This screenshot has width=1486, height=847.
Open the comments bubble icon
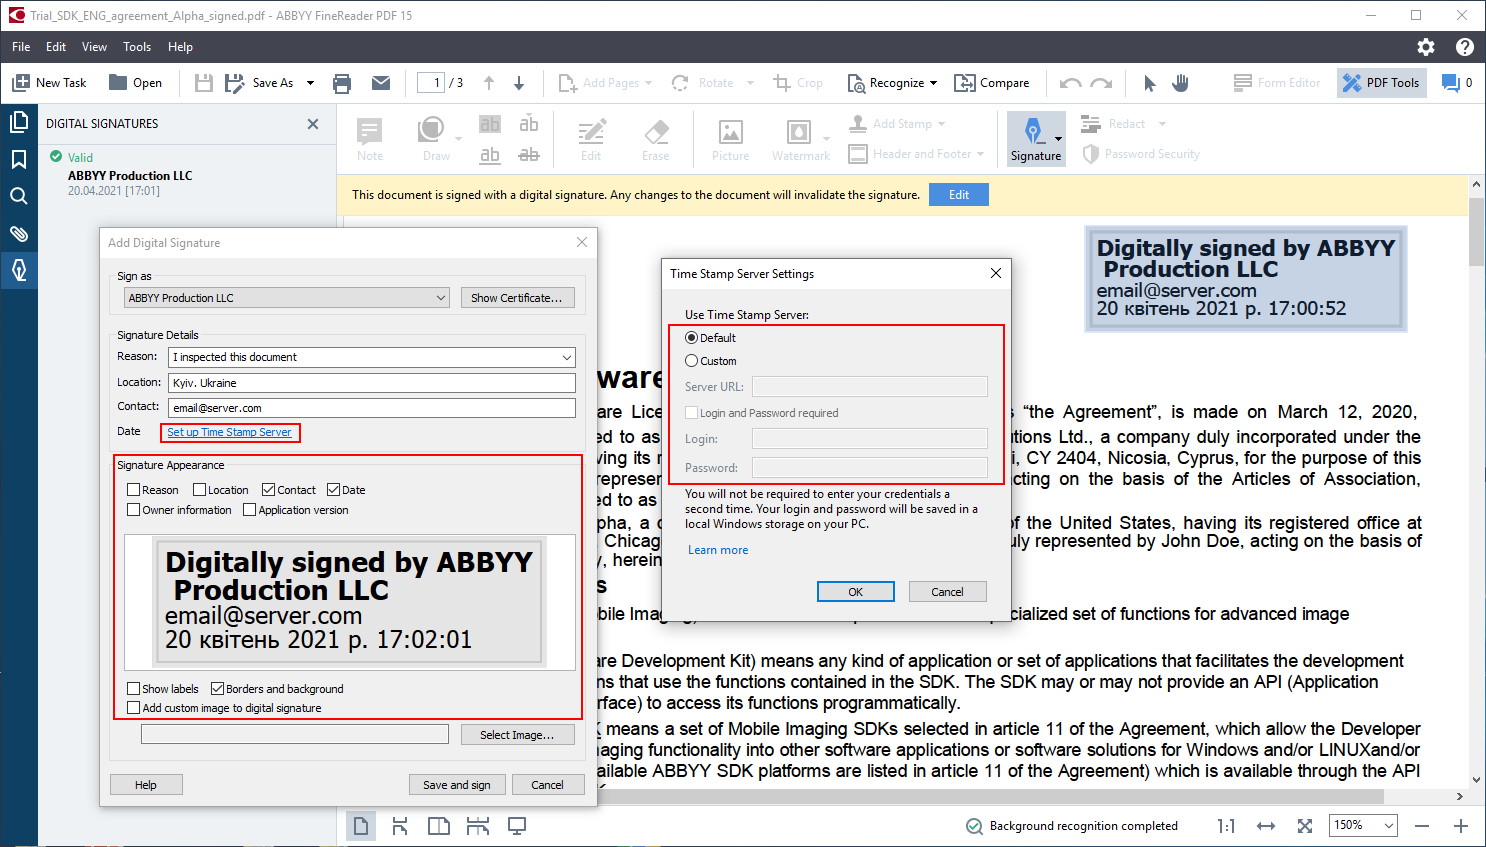[x=1450, y=83]
